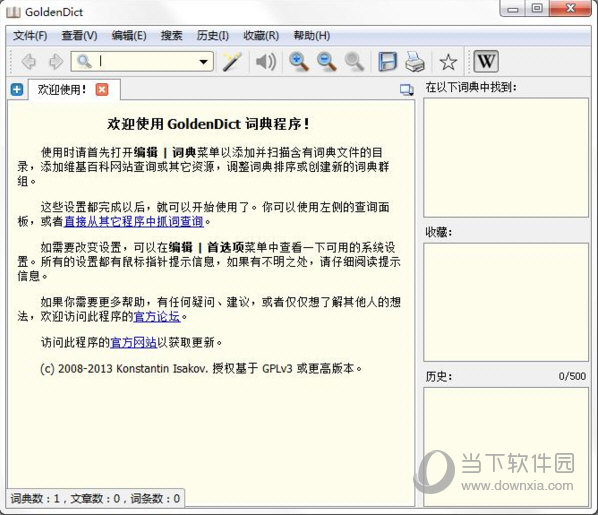Open the tab list dropdown button
This screenshot has height=515, width=598.
click(407, 90)
